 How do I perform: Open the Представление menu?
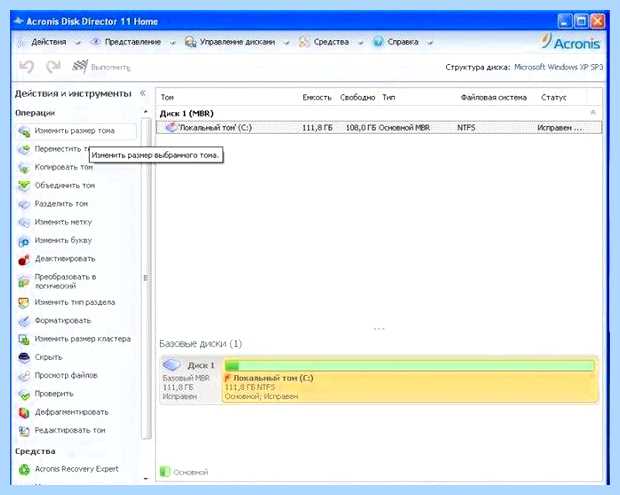pos(133,42)
